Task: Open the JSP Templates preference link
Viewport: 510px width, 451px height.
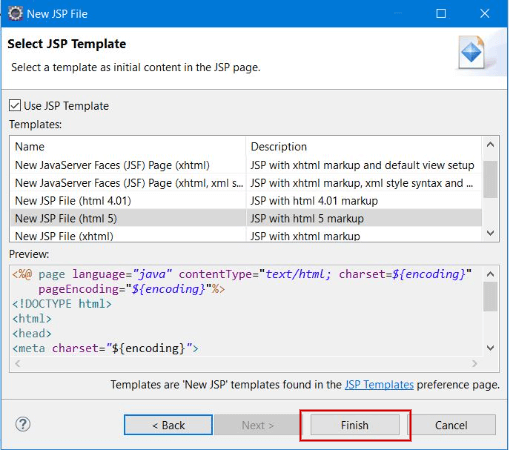Action: 379,385
